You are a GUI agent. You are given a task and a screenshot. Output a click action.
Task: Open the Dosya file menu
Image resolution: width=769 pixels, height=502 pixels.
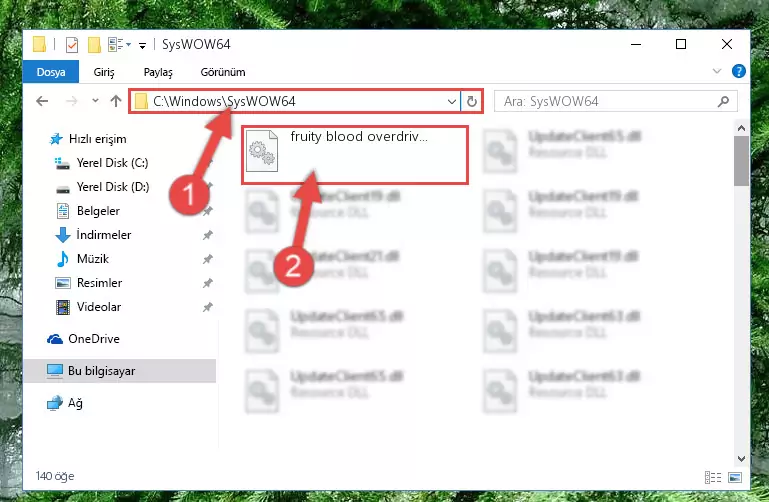point(51,72)
